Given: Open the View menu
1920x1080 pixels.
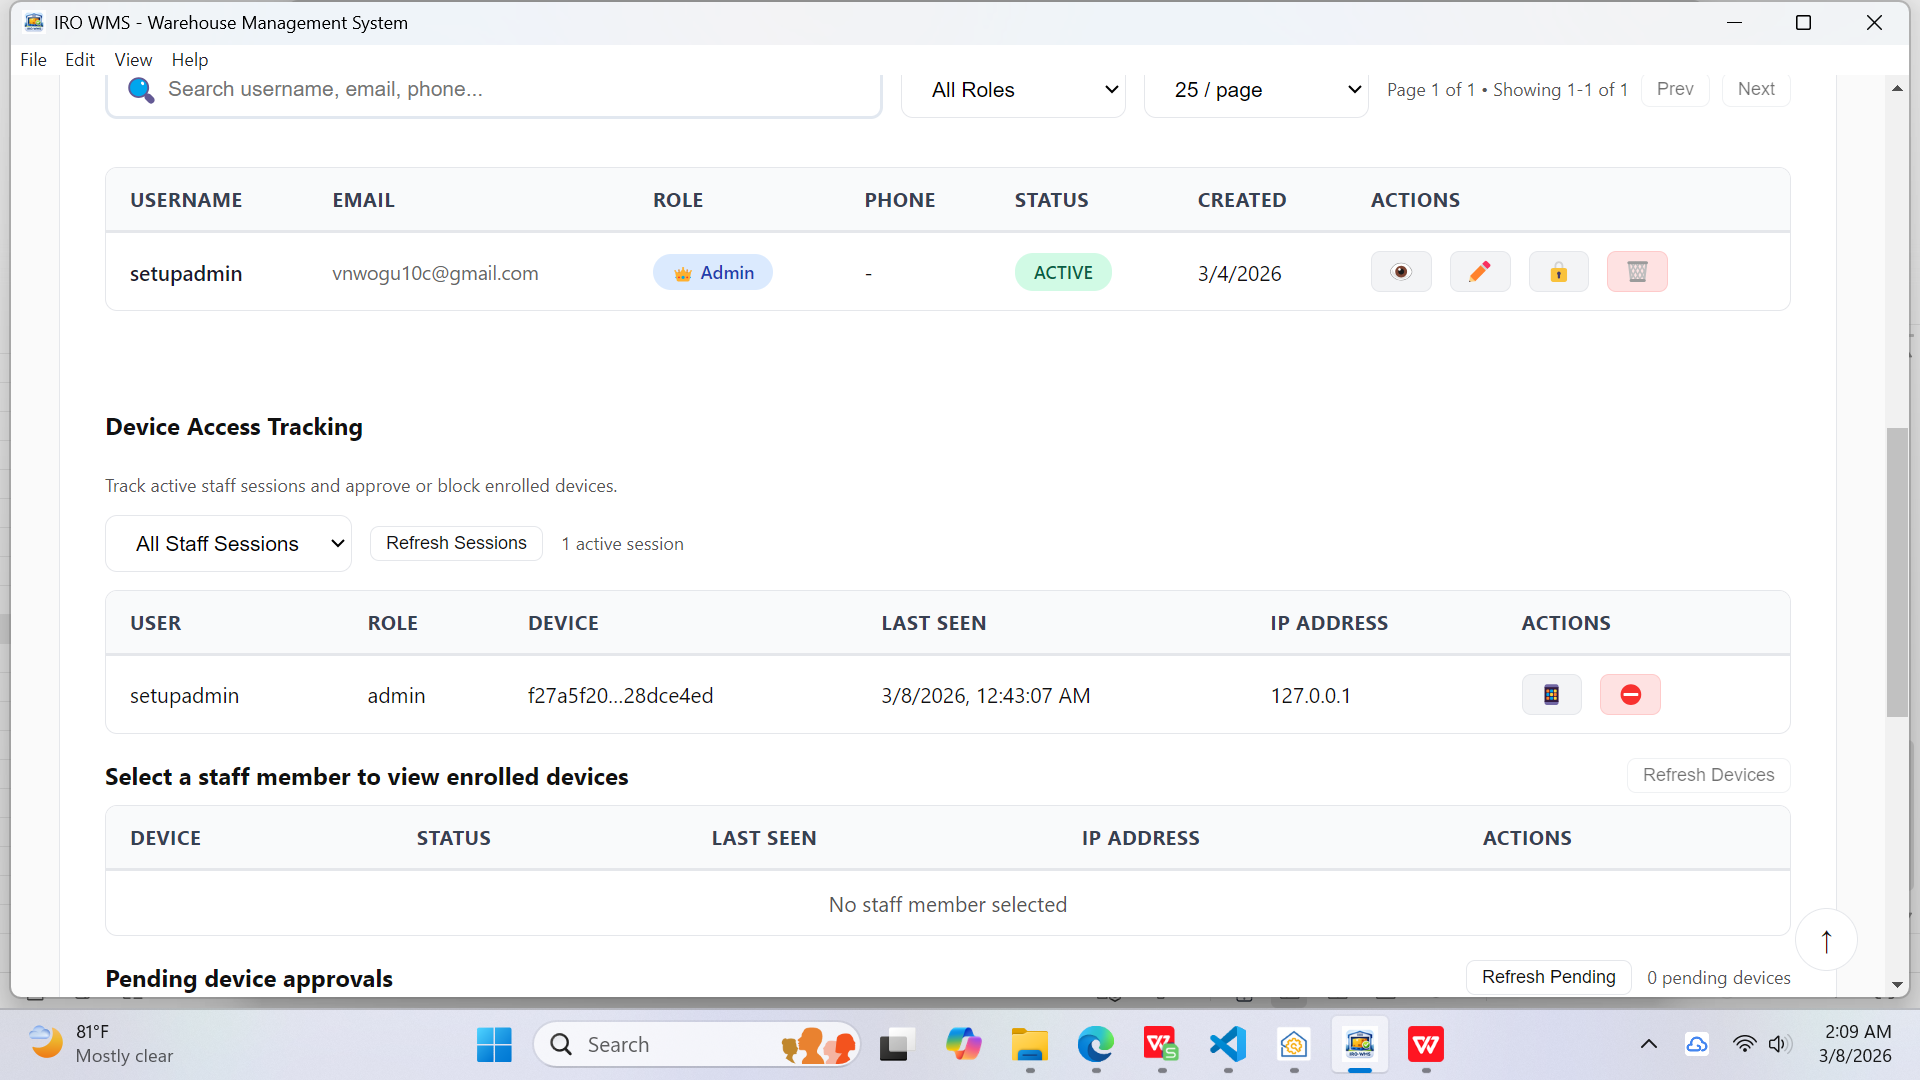Looking at the screenshot, I should (x=133, y=59).
